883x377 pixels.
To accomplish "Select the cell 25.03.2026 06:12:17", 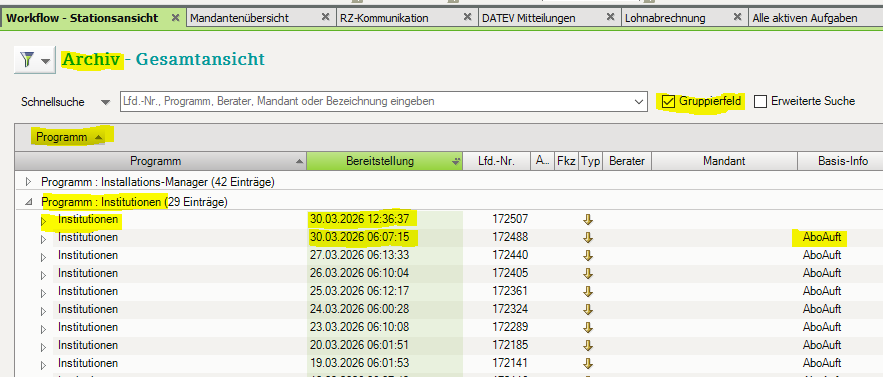I will (359, 291).
